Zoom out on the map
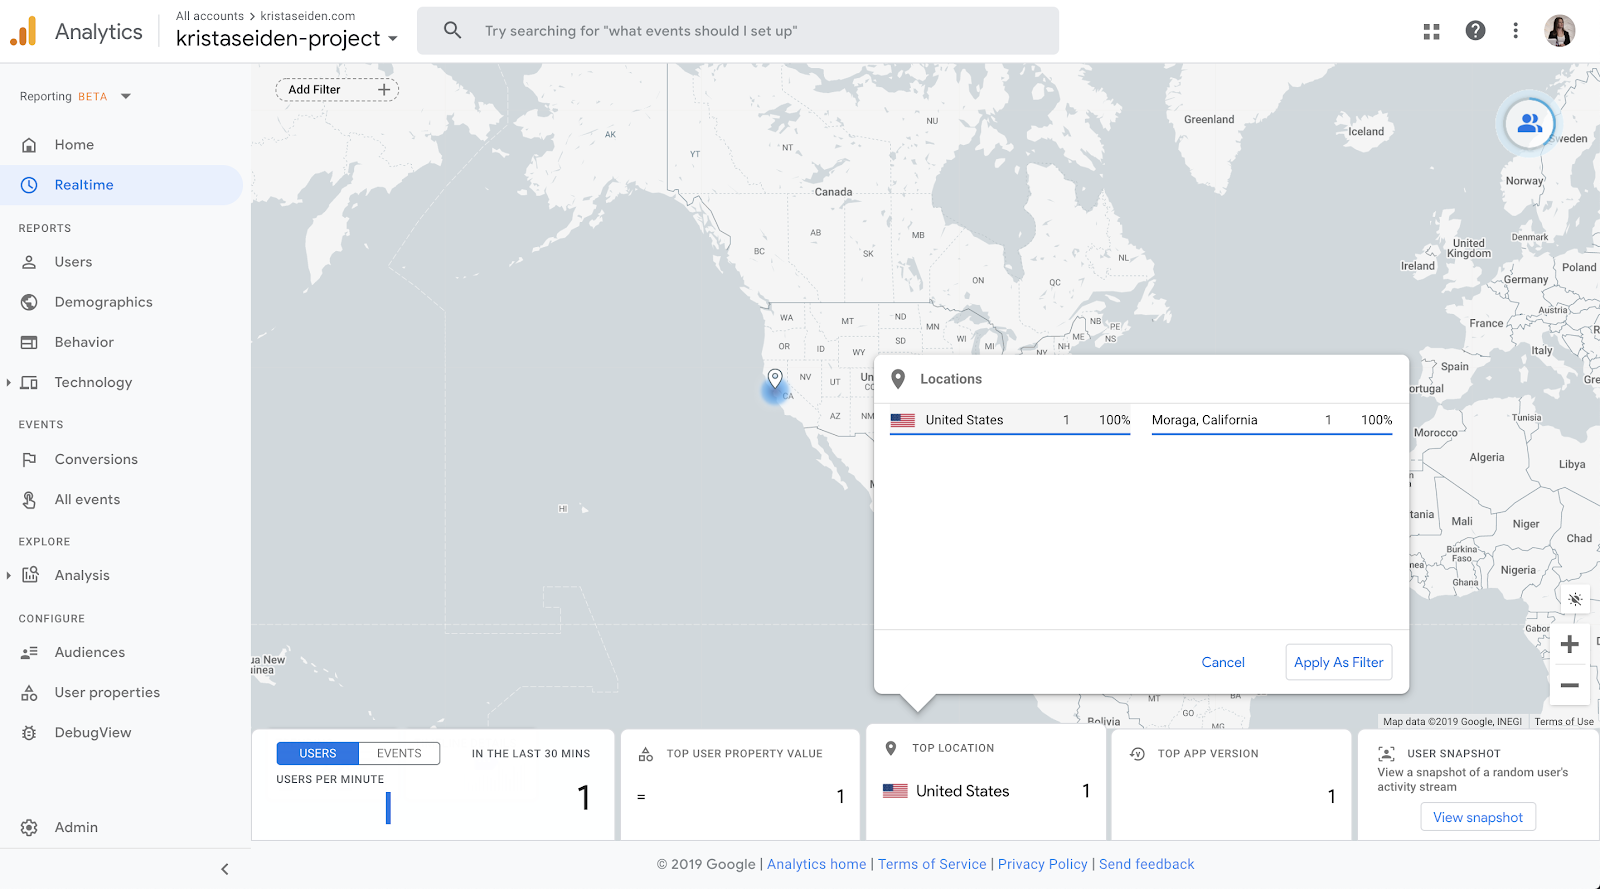Image resolution: width=1600 pixels, height=889 pixels. [x=1570, y=685]
